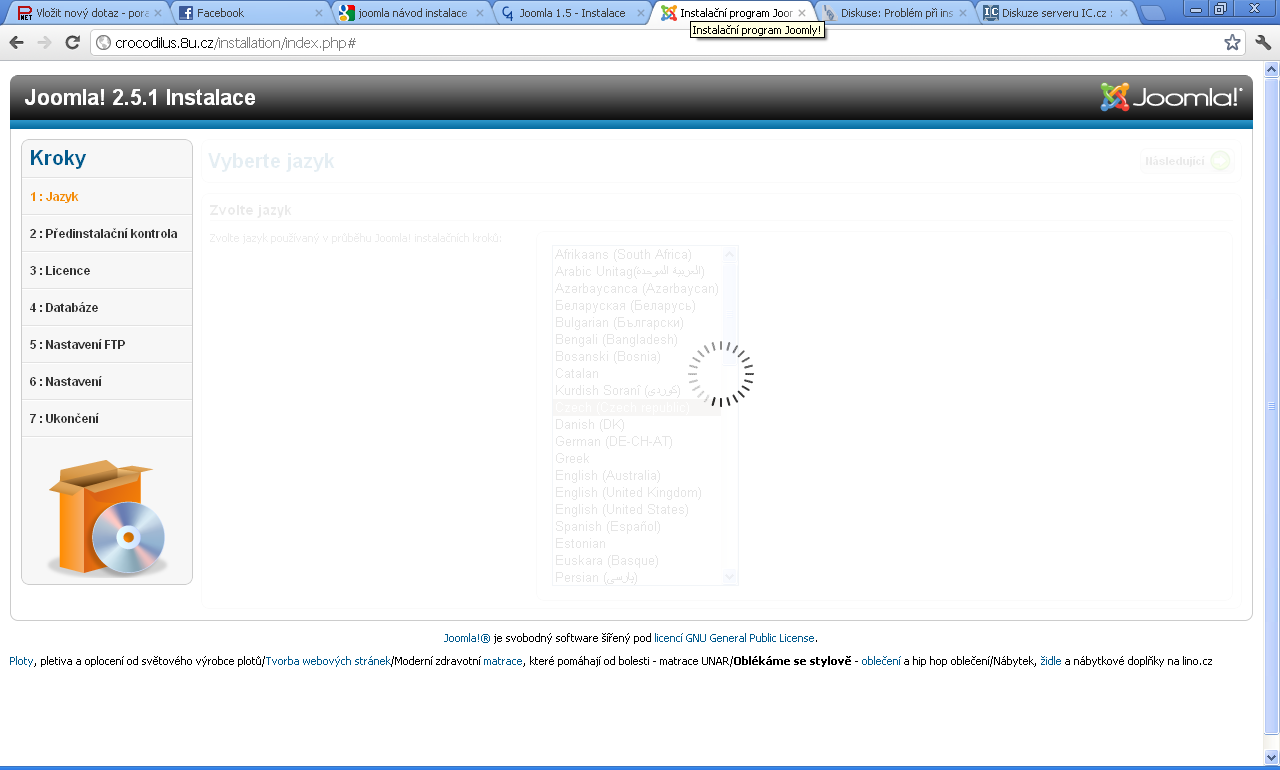The width and height of the screenshot is (1280, 770).
Task: Click the globe icon in the address bar
Action: tap(103, 43)
